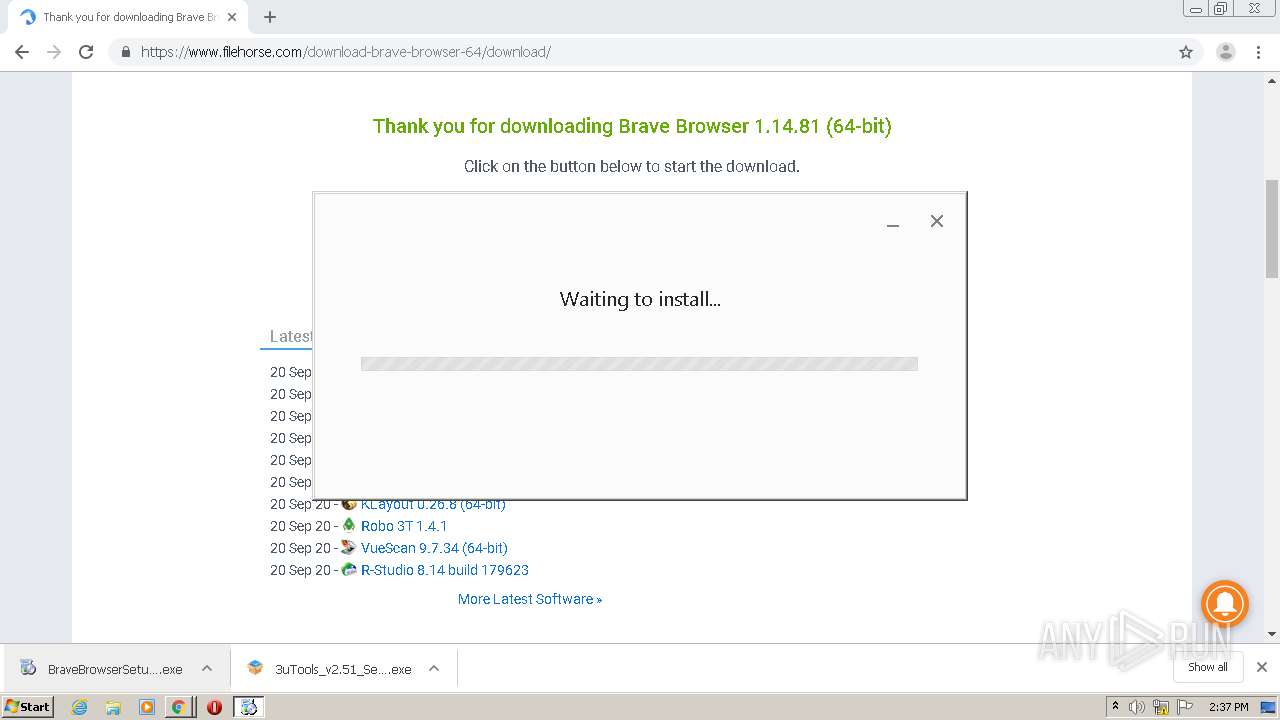View site security lock info
1280x720 pixels.
click(x=125, y=52)
